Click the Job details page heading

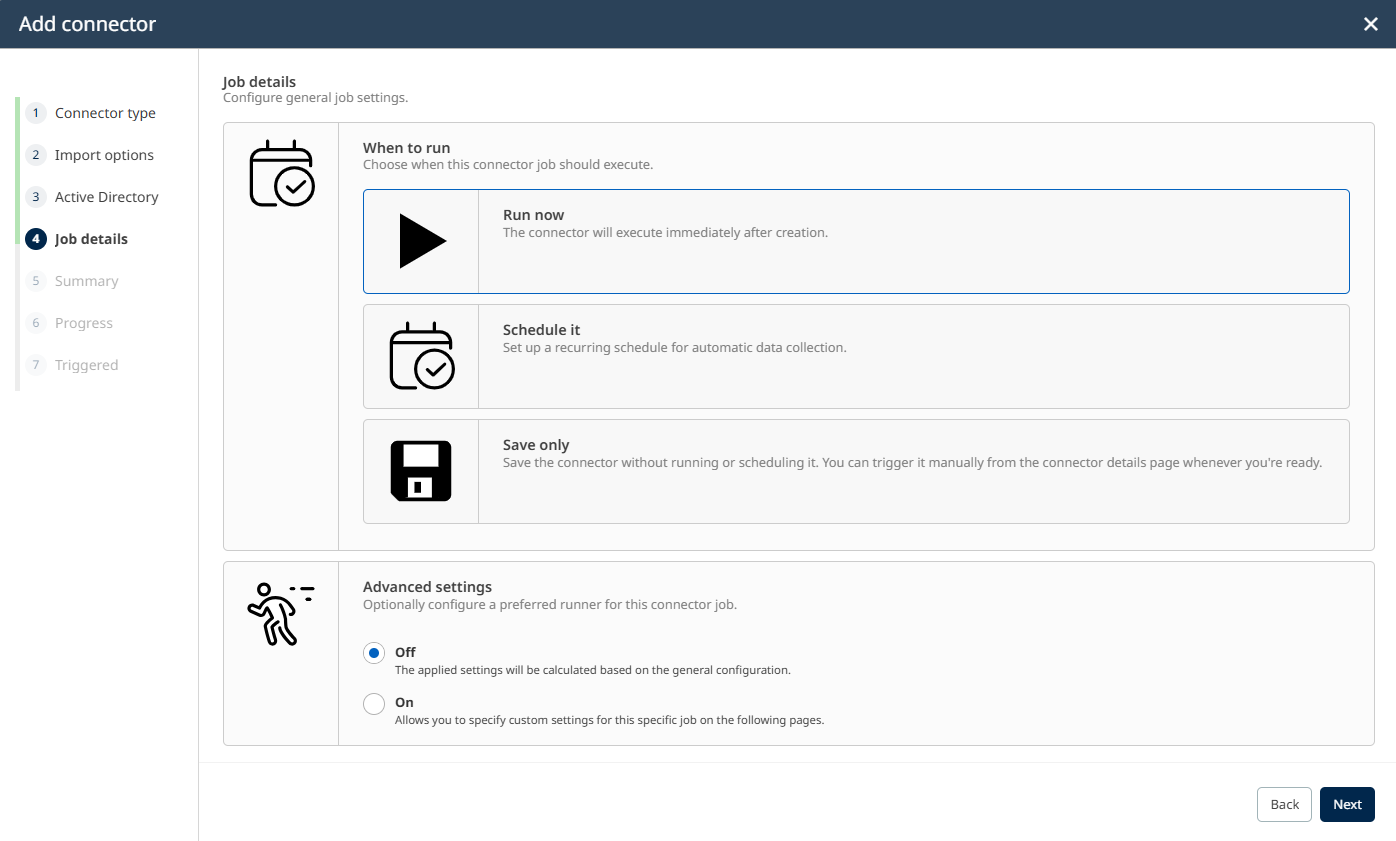[259, 81]
